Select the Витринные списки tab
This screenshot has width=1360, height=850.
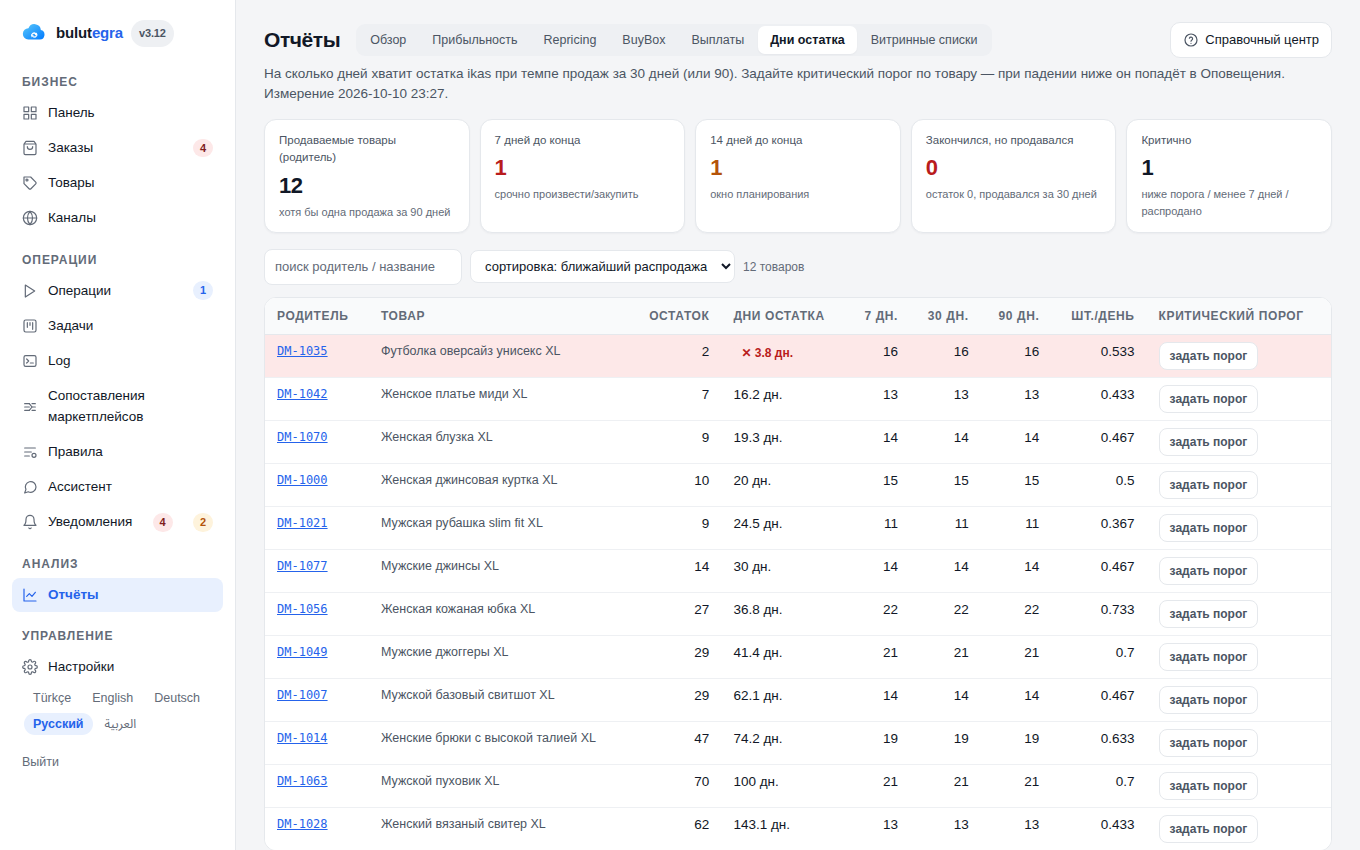coord(924,40)
